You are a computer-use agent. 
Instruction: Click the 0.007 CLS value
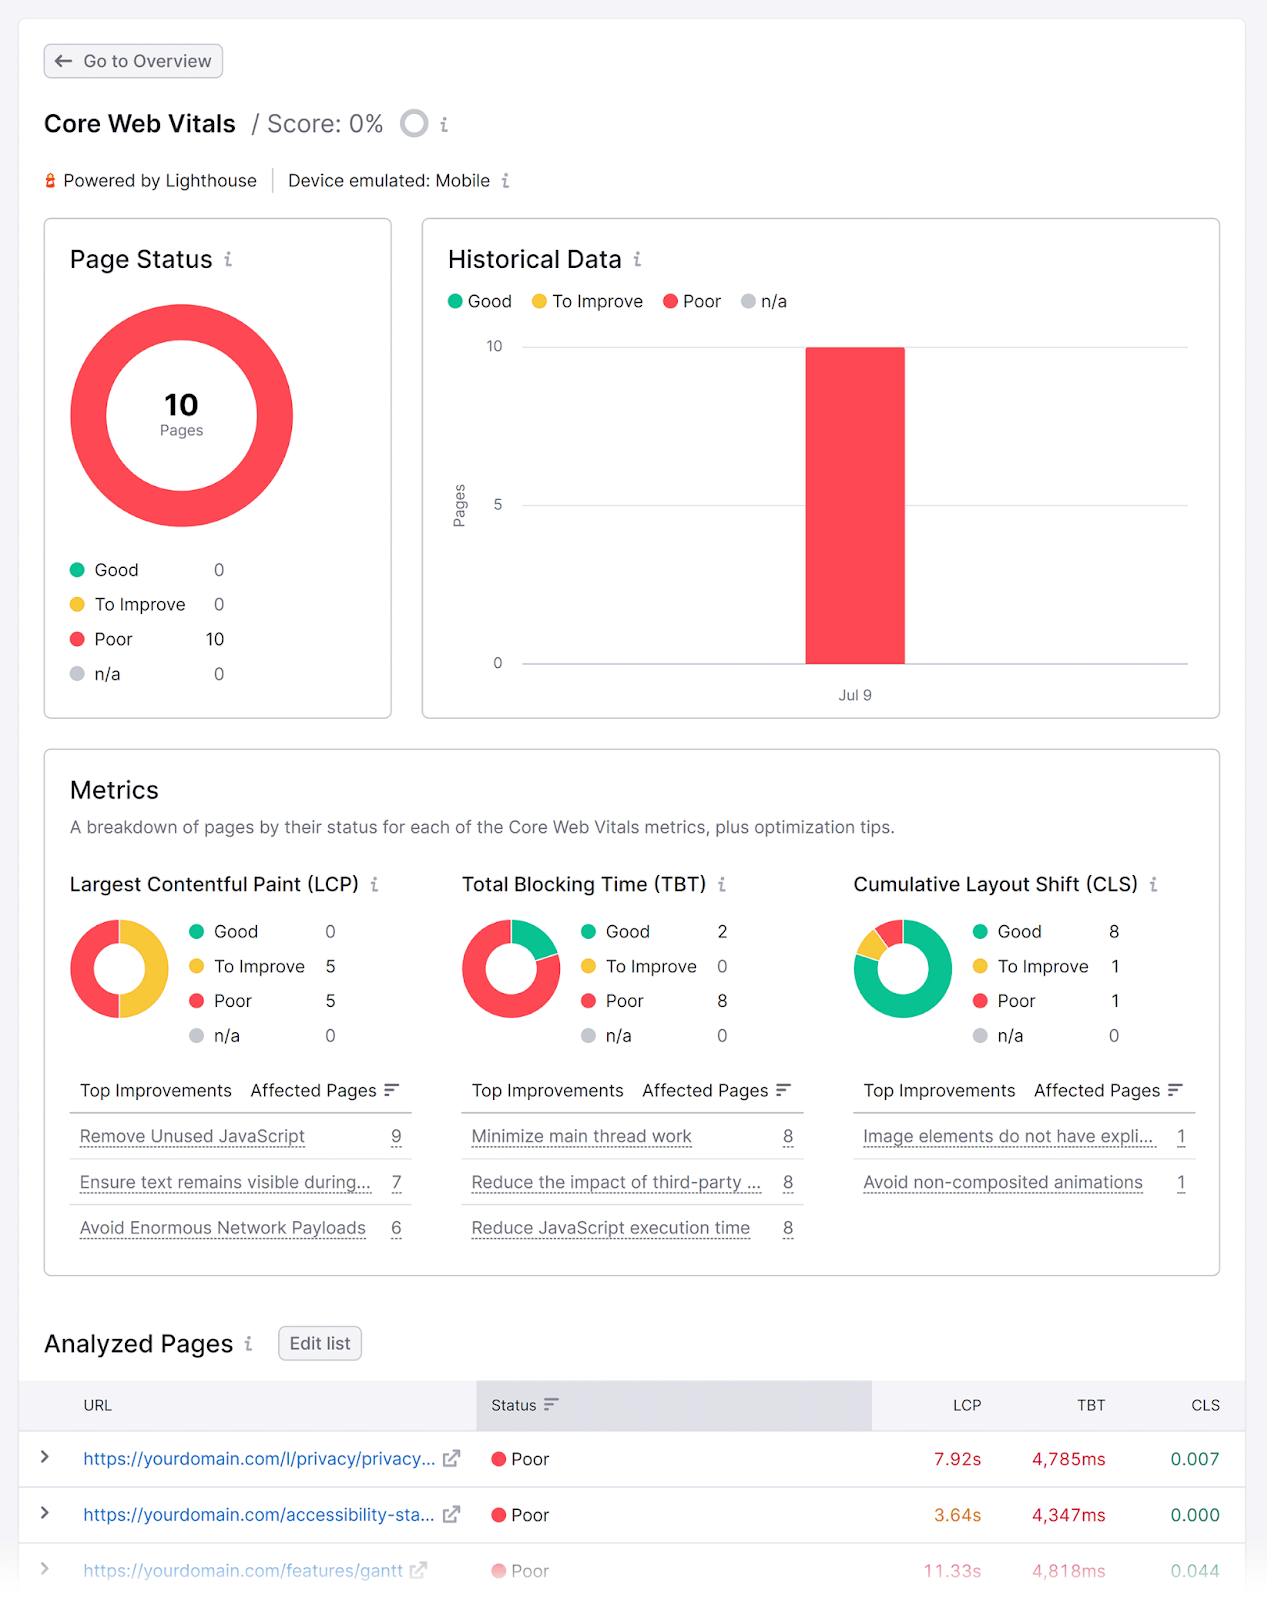click(x=1195, y=1459)
